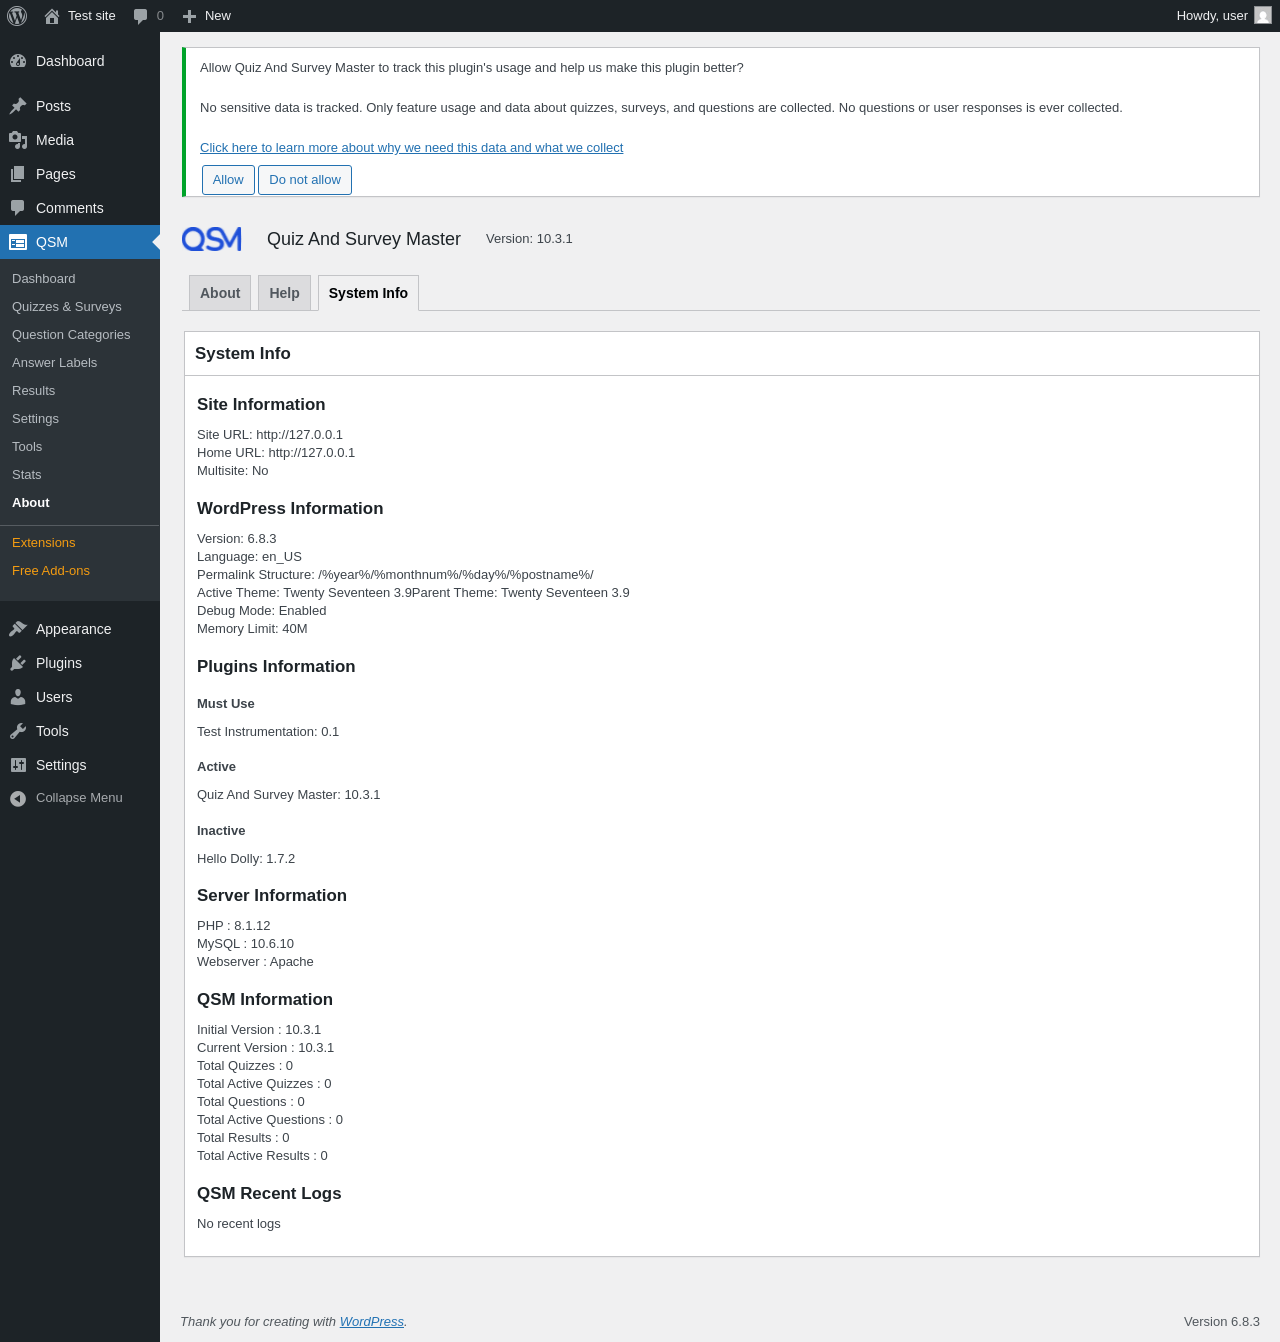Click the user avatar icon

pyautogui.click(x=1263, y=16)
